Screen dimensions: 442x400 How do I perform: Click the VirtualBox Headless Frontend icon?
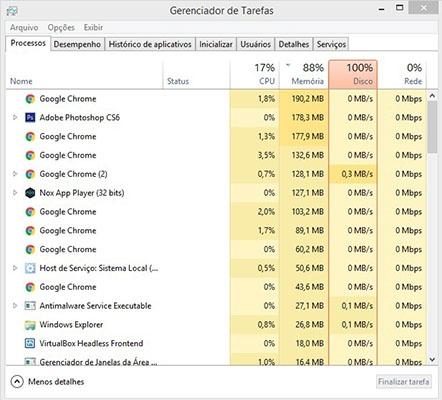pos(30,343)
